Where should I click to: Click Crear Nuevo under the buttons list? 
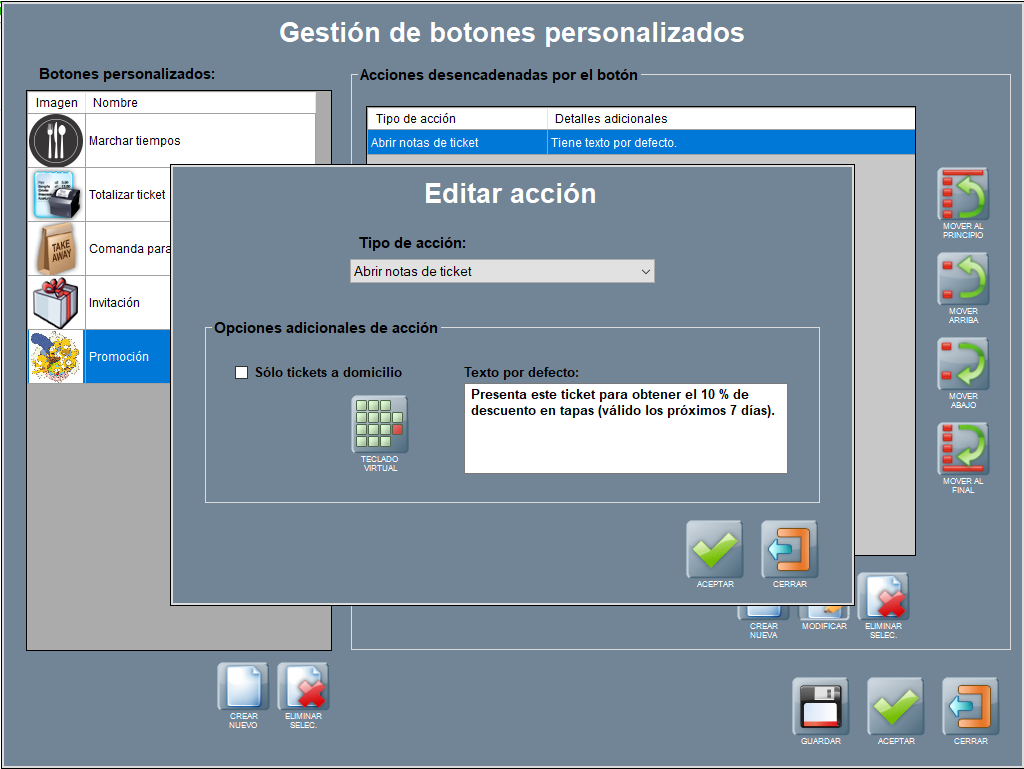pyautogui.click(x=243, y=687)
